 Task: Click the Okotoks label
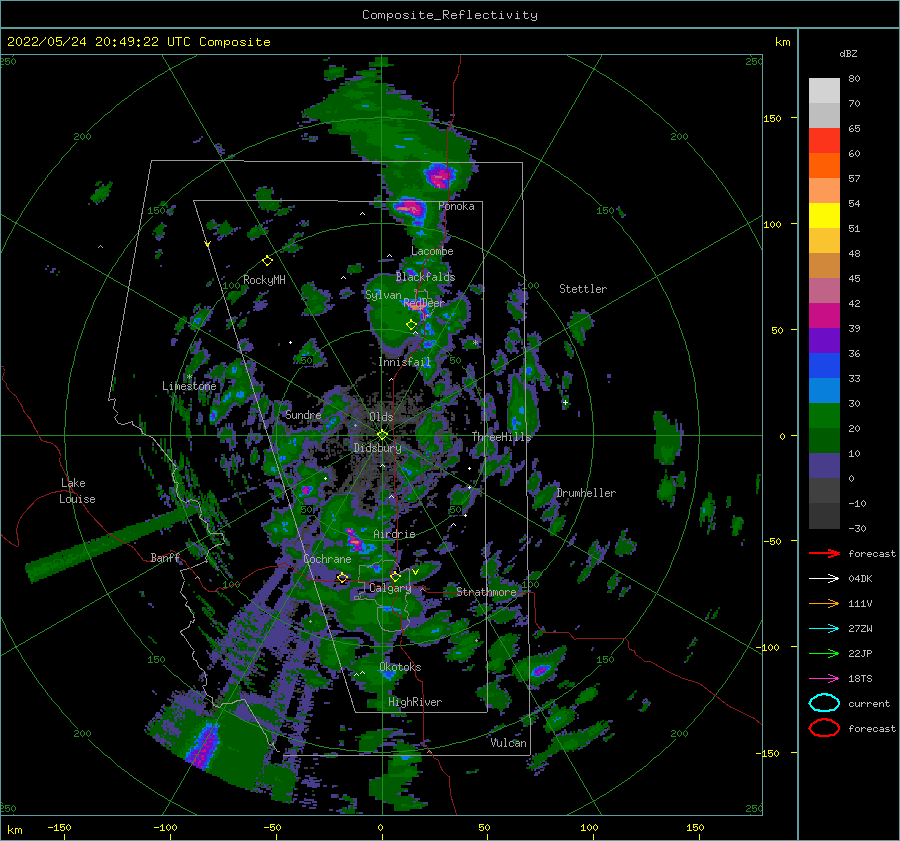[400, 667]
